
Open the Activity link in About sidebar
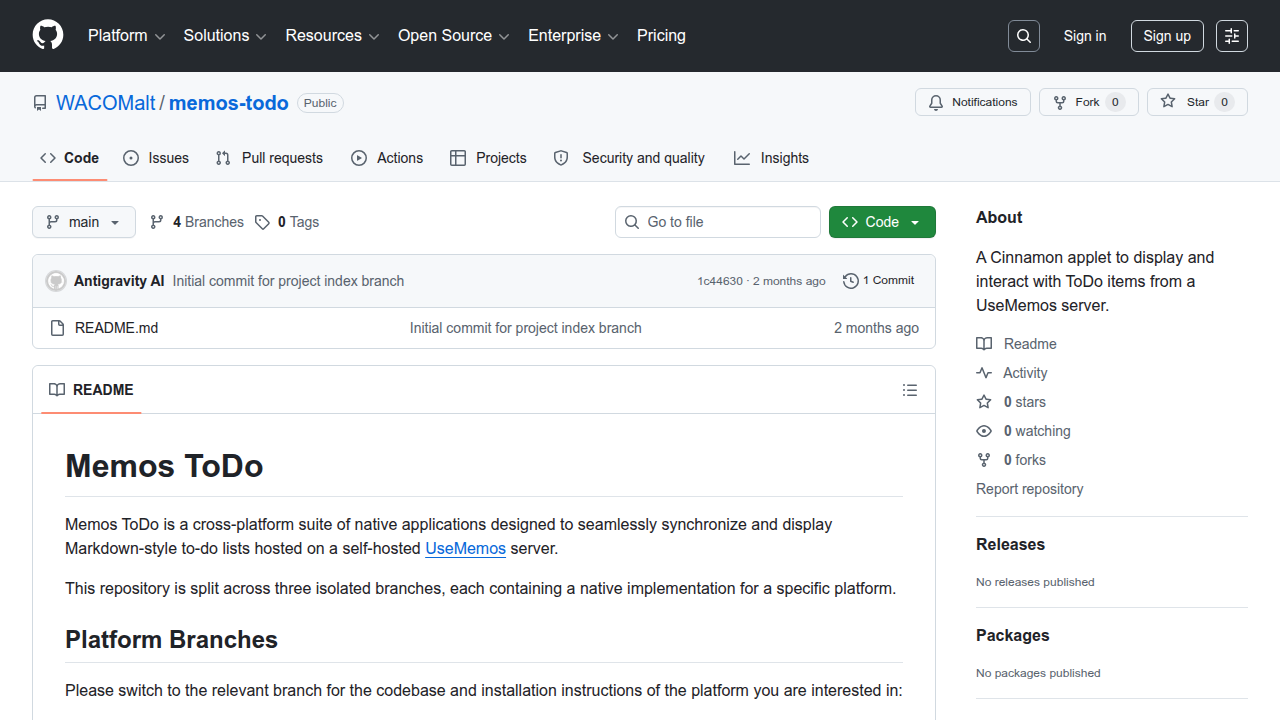pos(1026,373)
